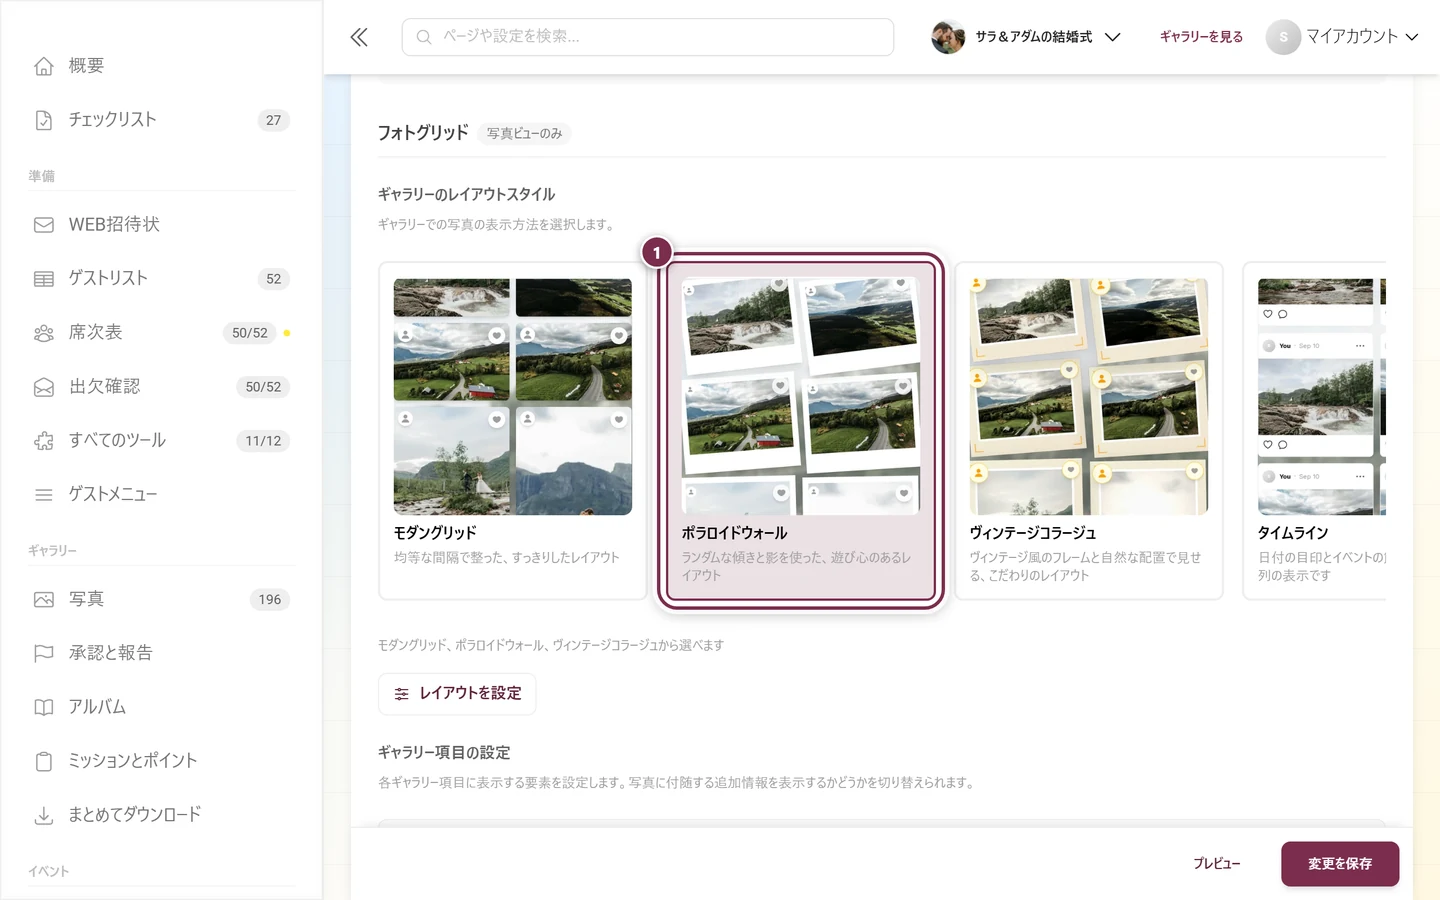Viewport: 1440px width, 900px height.
Task: Select the モダングリッド layout card
Action: (513, 431)
